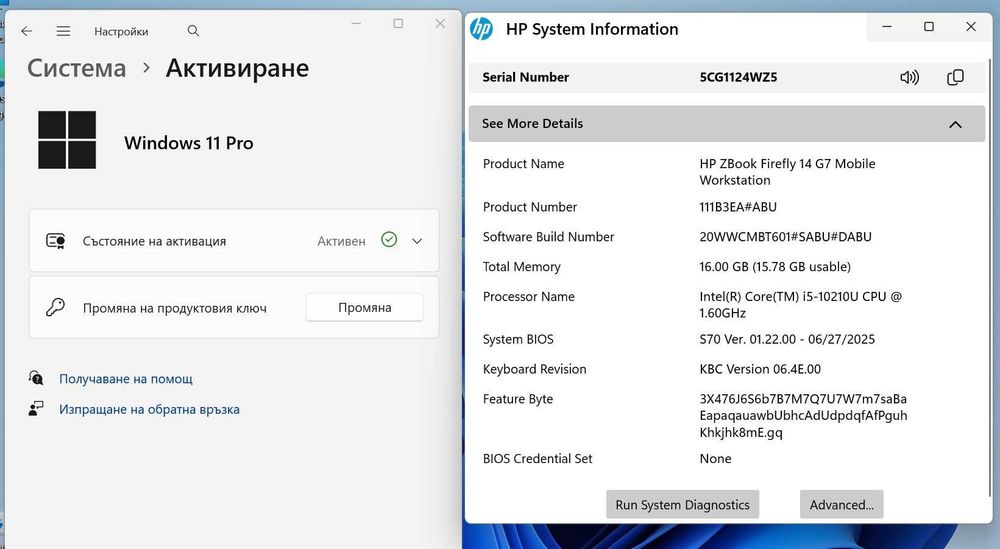Click product name HP ZBook Firefly value

click(x=787, y=172)
